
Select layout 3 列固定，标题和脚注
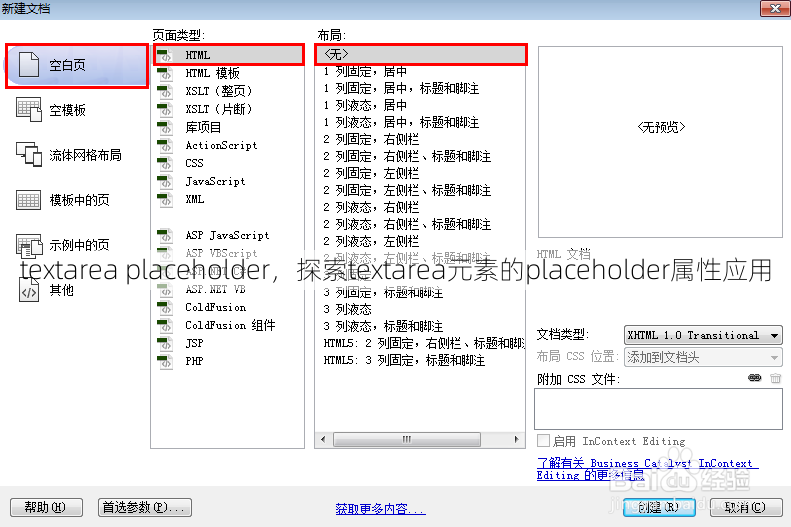383,292
